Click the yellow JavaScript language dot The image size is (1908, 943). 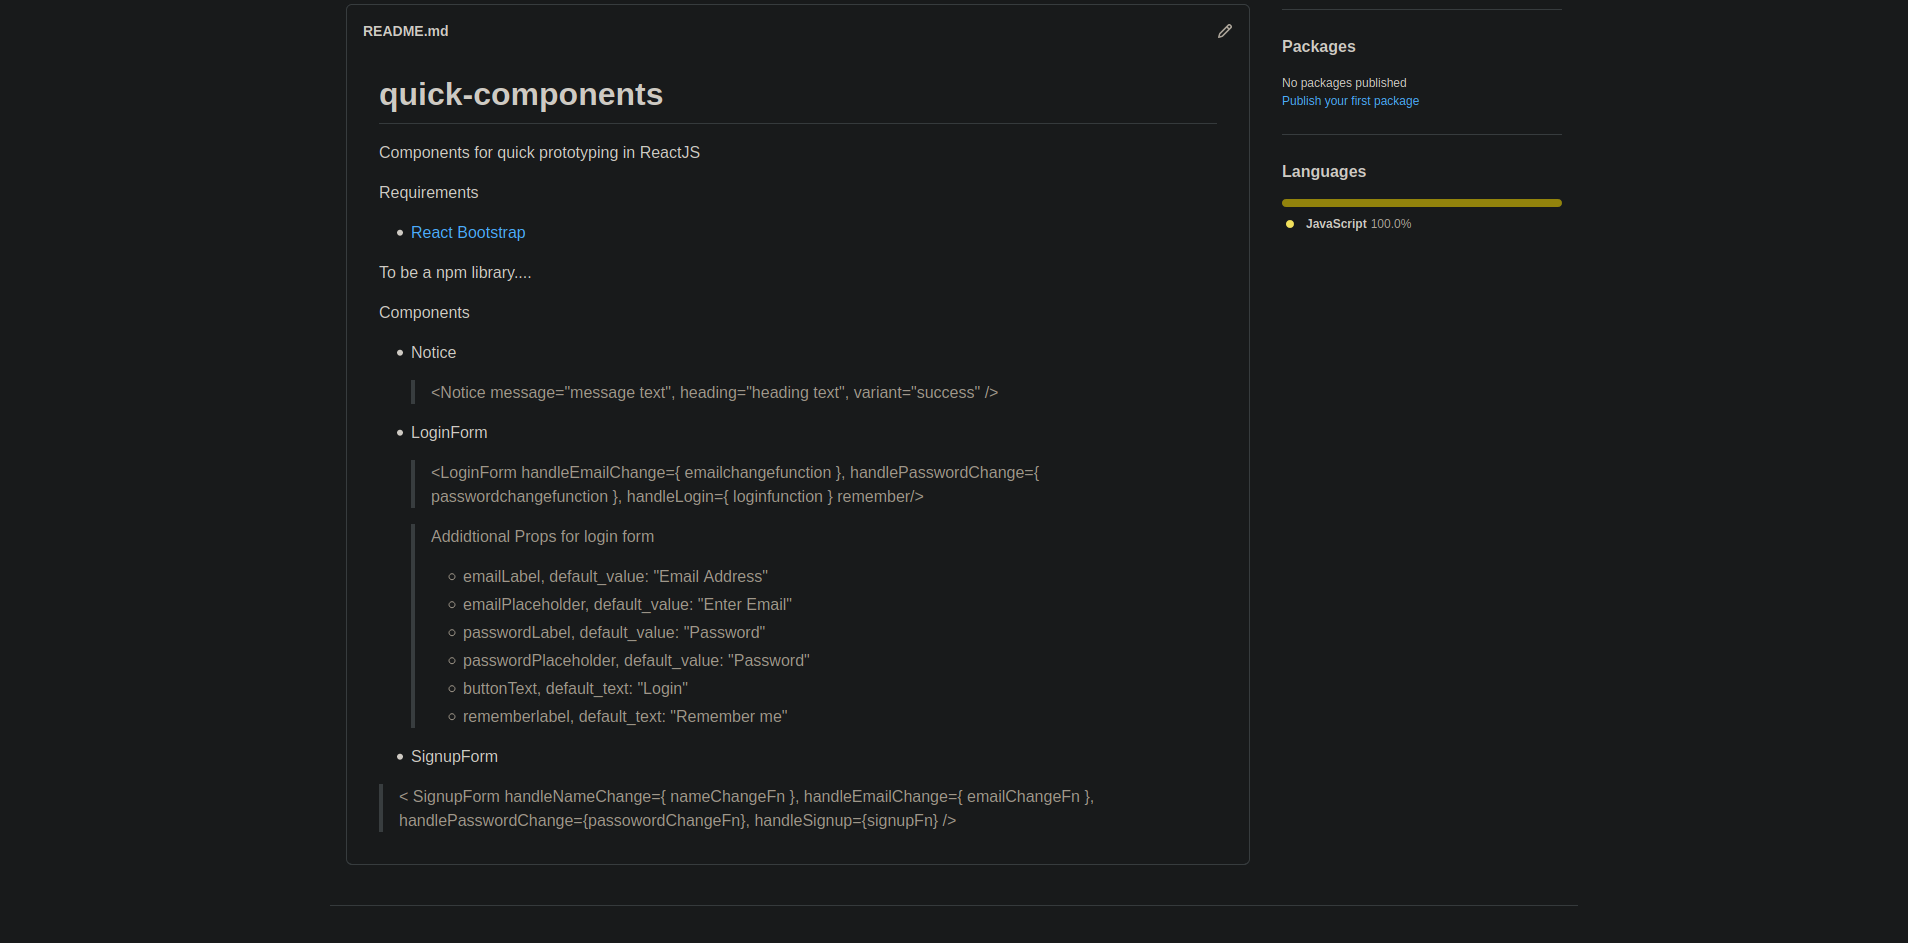(1290, 224)
